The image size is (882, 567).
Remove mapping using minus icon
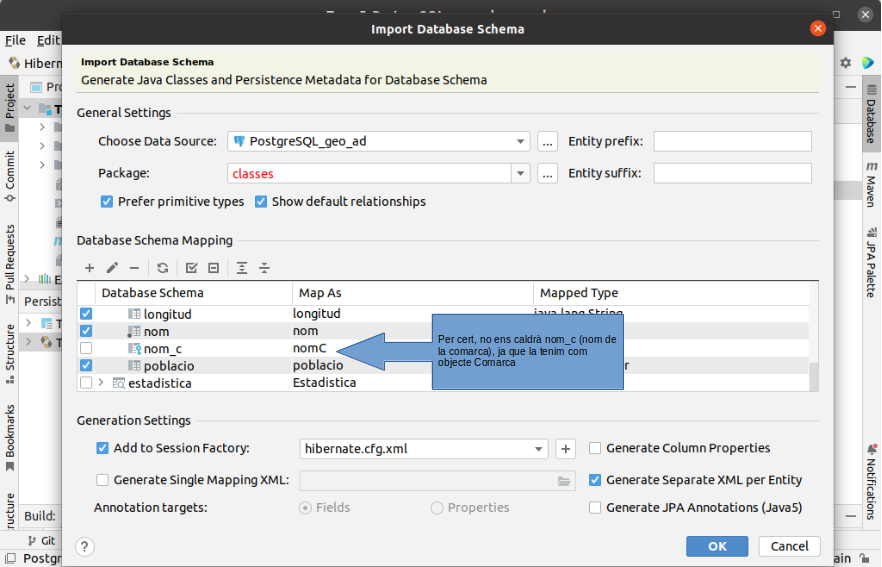(134, 268)
